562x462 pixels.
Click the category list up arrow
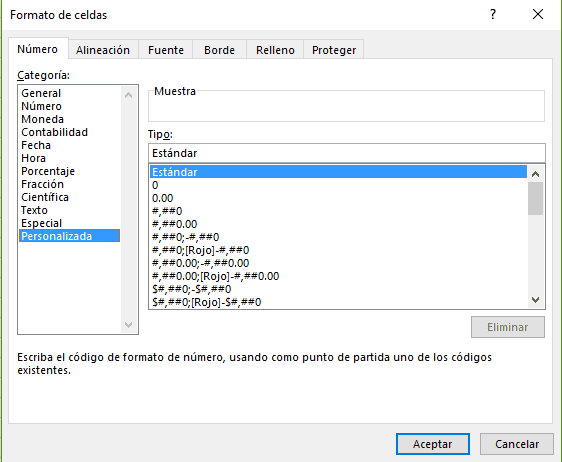(128, 95)
